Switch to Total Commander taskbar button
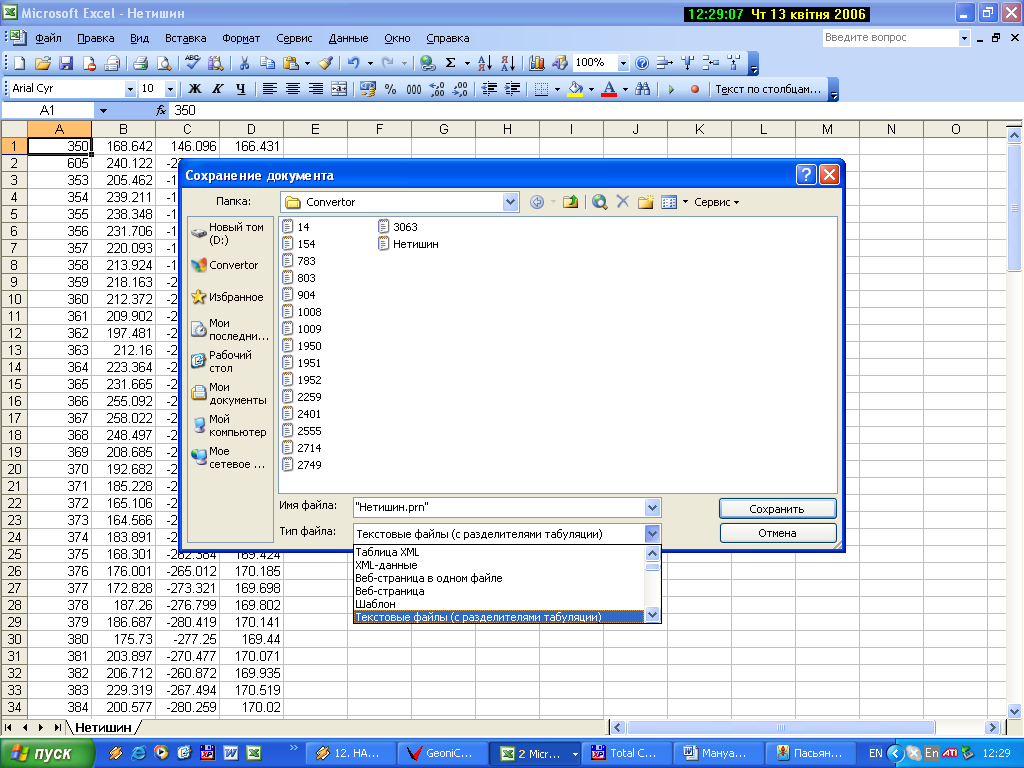This screenshot has width=1024, height=768. (626, 753)
